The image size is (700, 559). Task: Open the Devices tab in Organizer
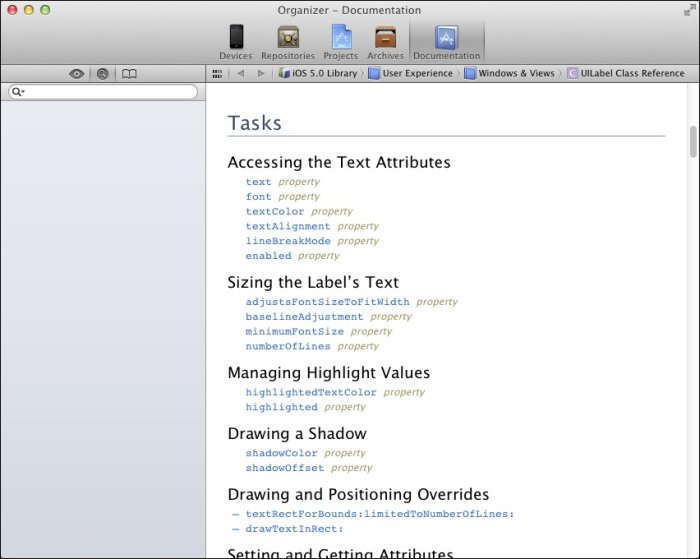pyautogui.click(x=235, y=42)
